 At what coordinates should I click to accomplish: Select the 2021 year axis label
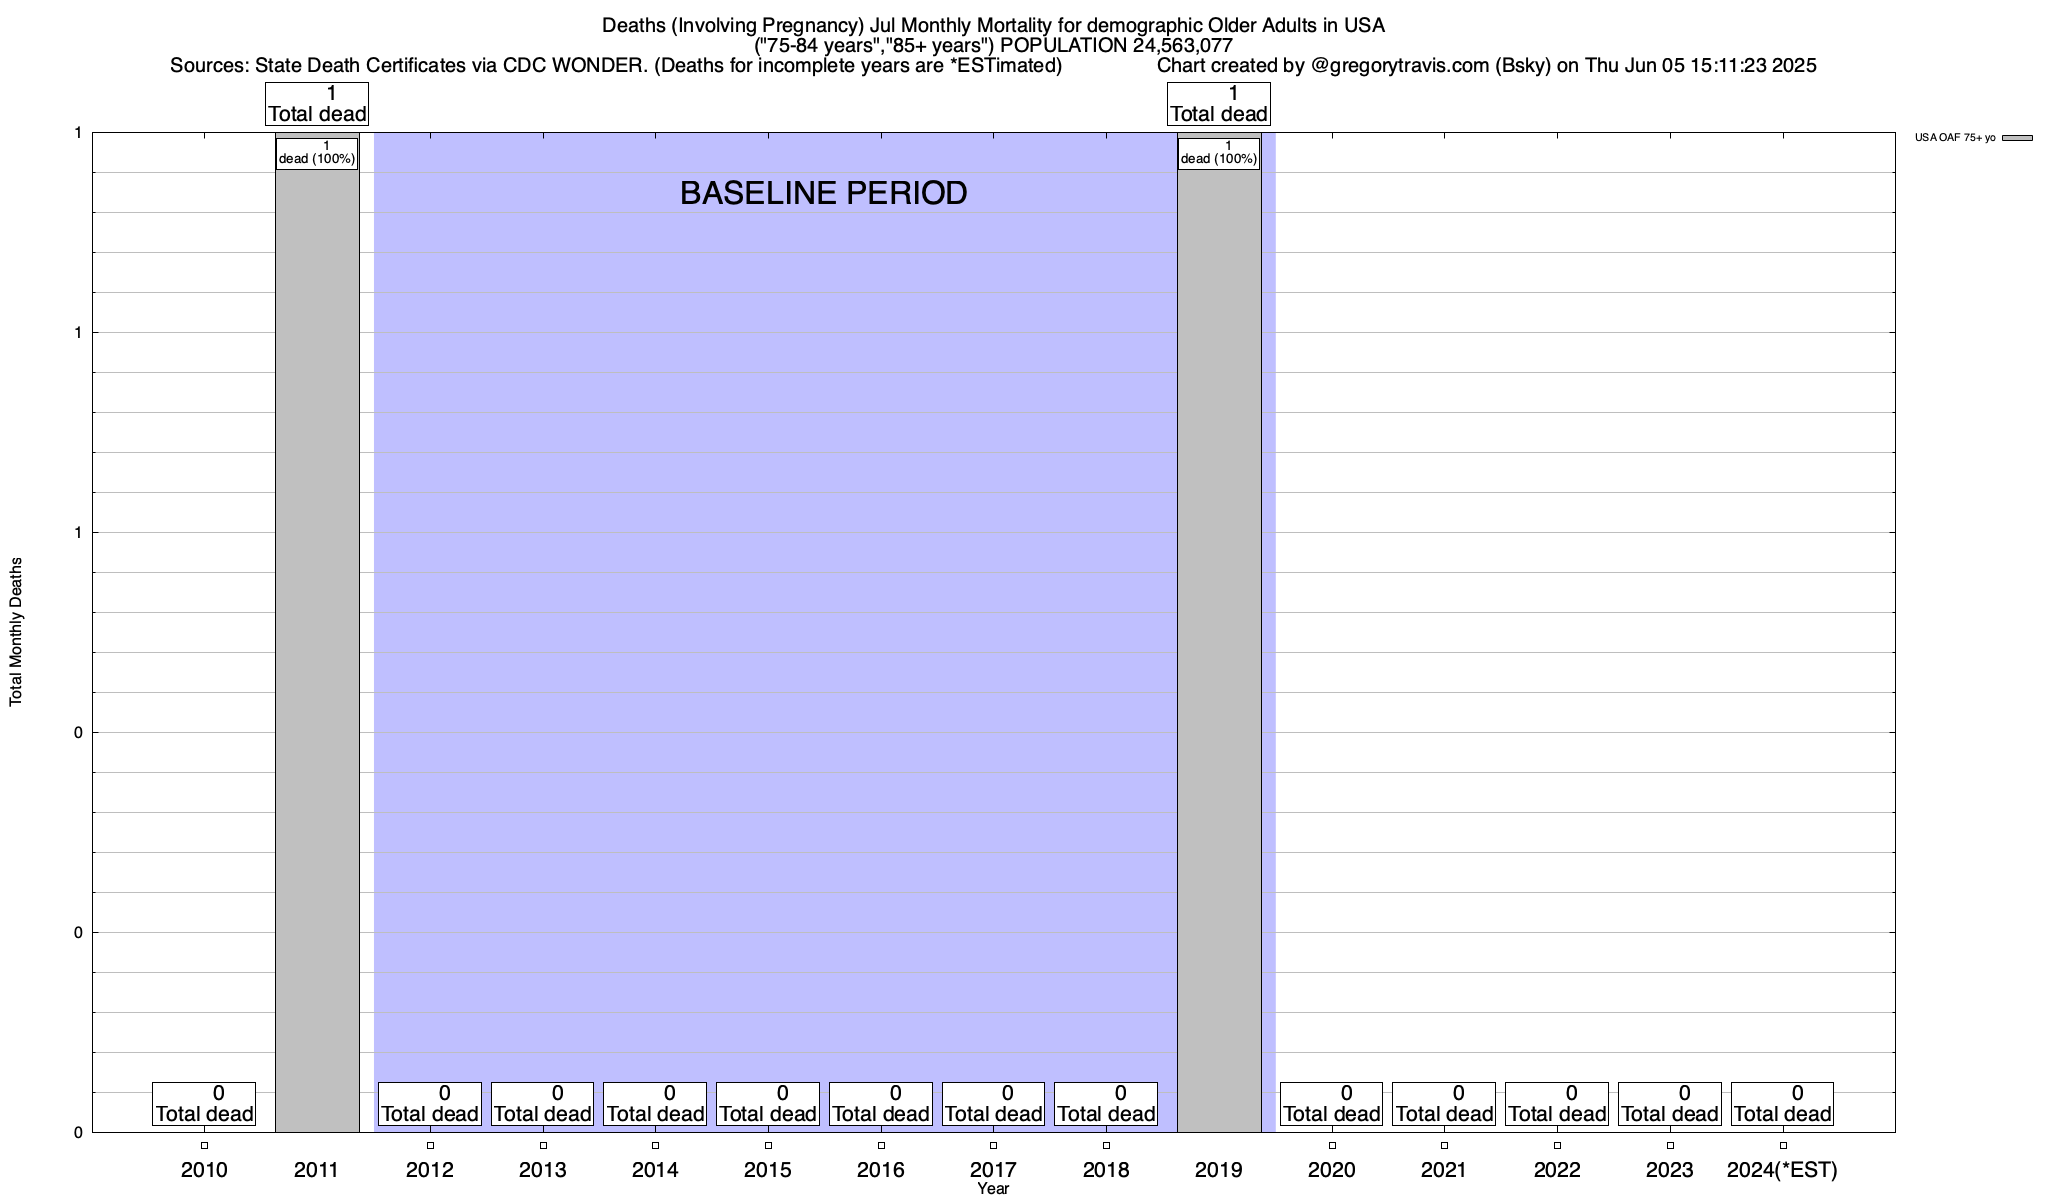point(1444,1170)
